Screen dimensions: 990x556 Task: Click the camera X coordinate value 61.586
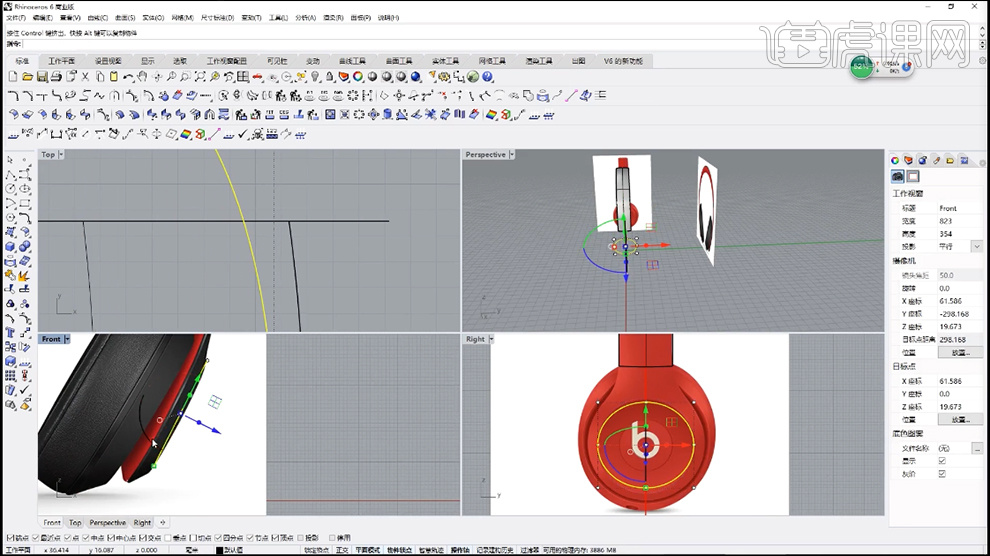(950, 301)
